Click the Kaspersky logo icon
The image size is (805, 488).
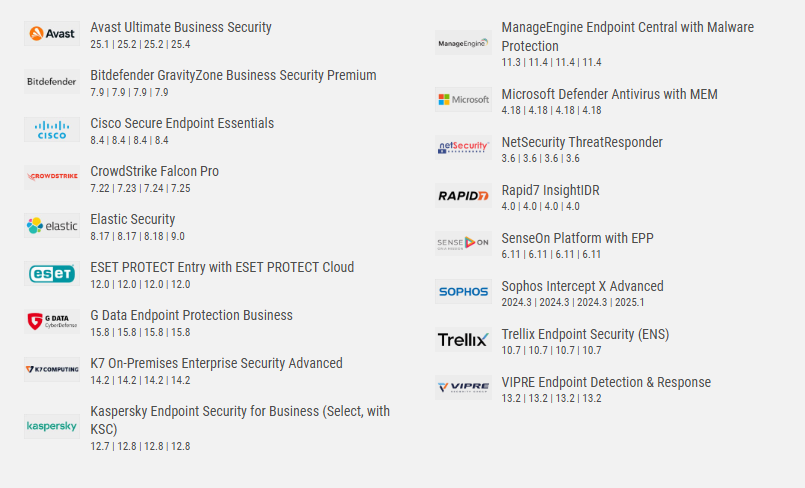pyautogui.click(x=52, y=426)
